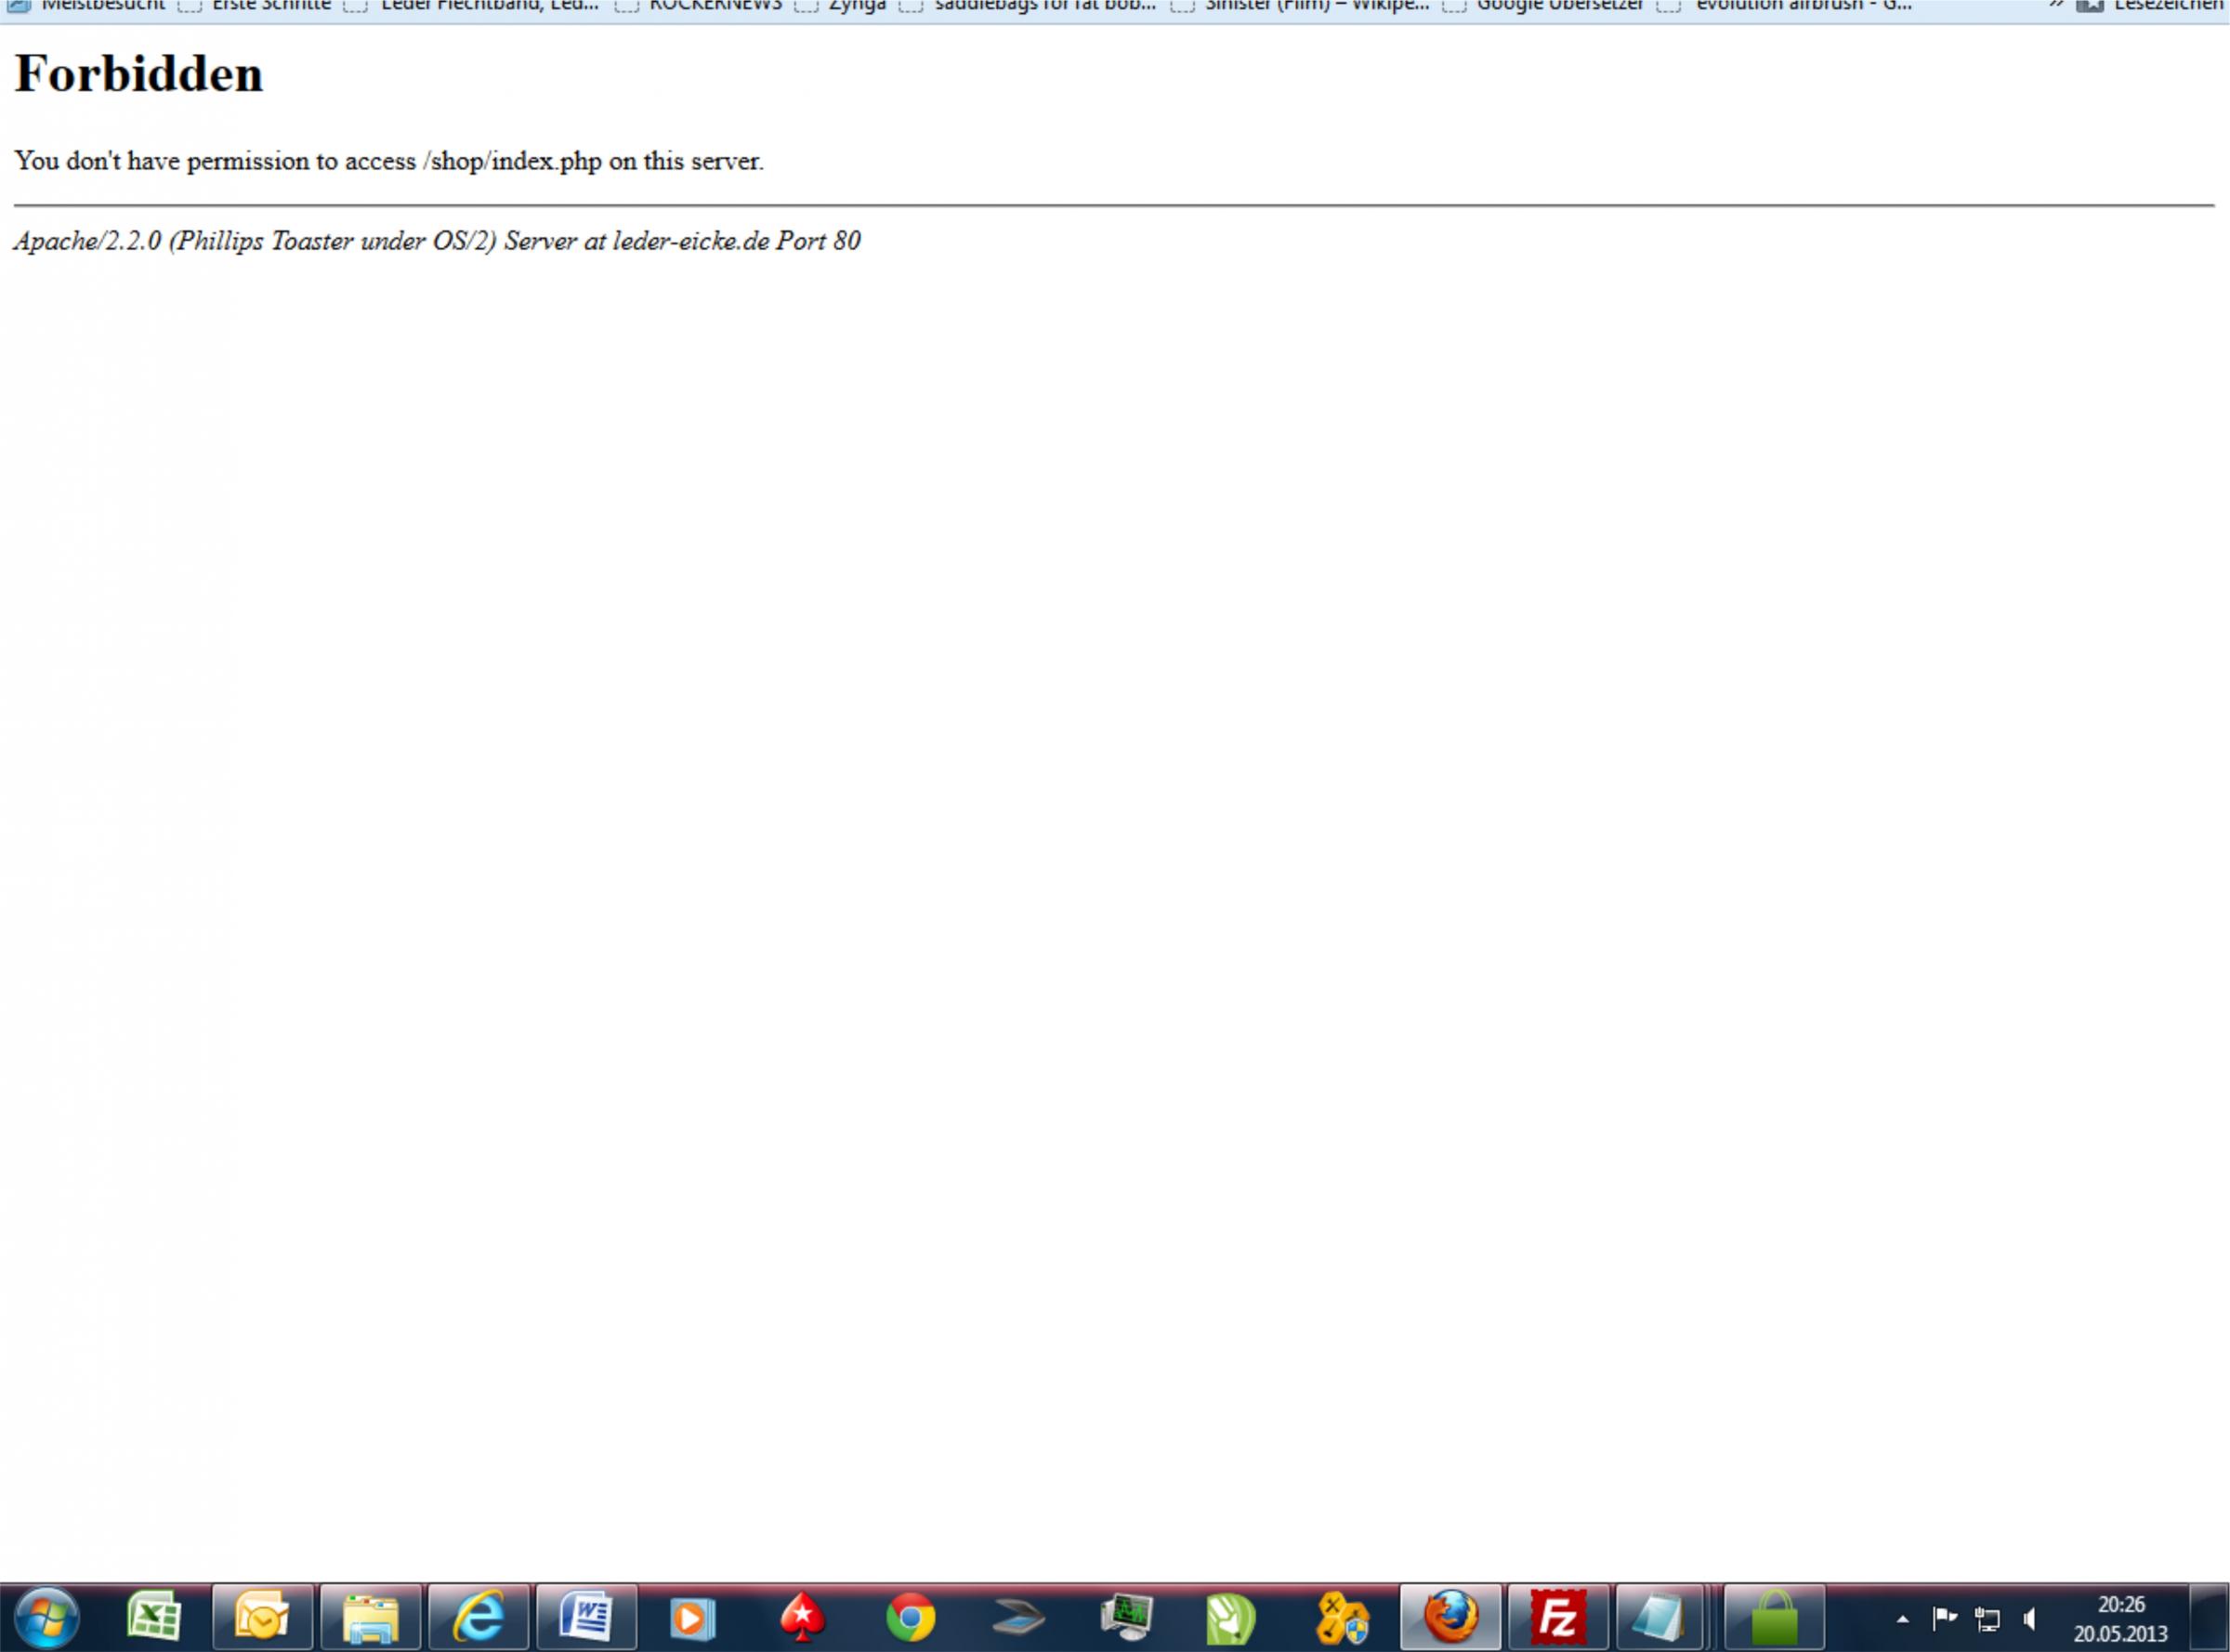Launch Google Chrome from taskbar
Viewport: 2230px width, 1652px height.
(x=910, y=1617)
